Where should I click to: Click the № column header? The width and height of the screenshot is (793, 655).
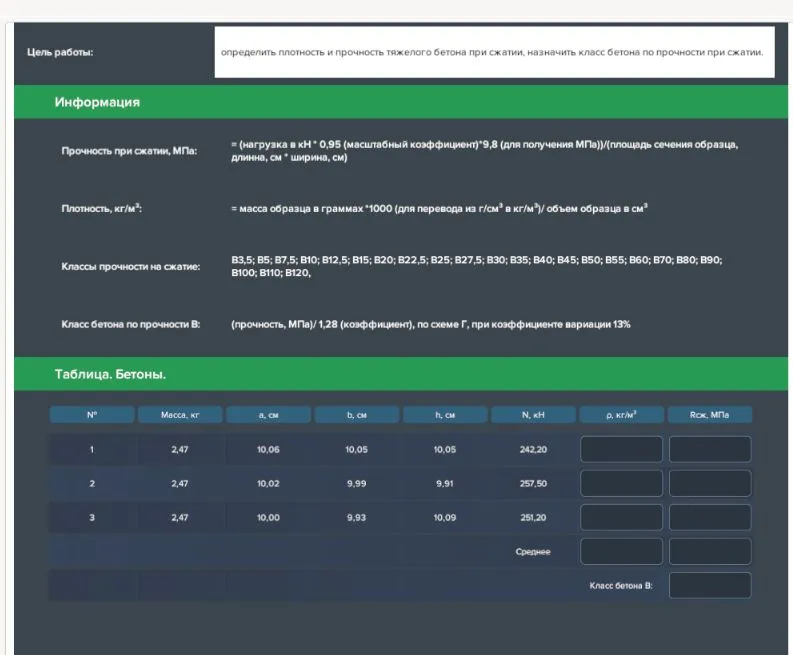[92, 414]
